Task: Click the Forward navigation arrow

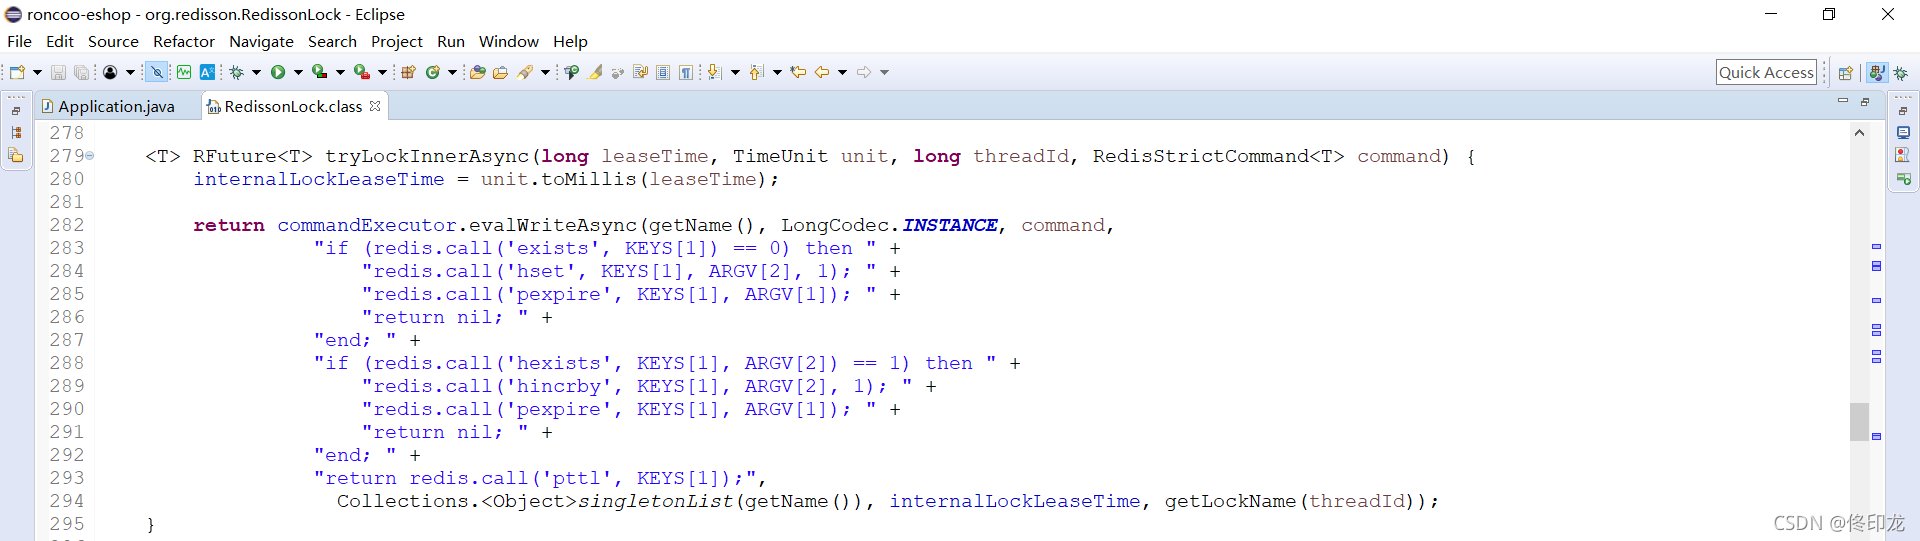Action: pos(864,72)
